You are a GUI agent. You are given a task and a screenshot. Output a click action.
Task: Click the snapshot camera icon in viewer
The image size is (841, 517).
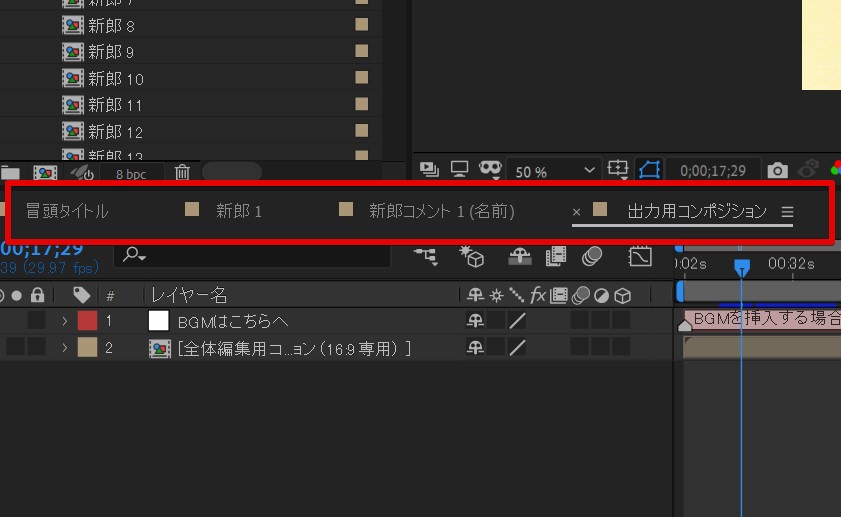pos(777,172)
